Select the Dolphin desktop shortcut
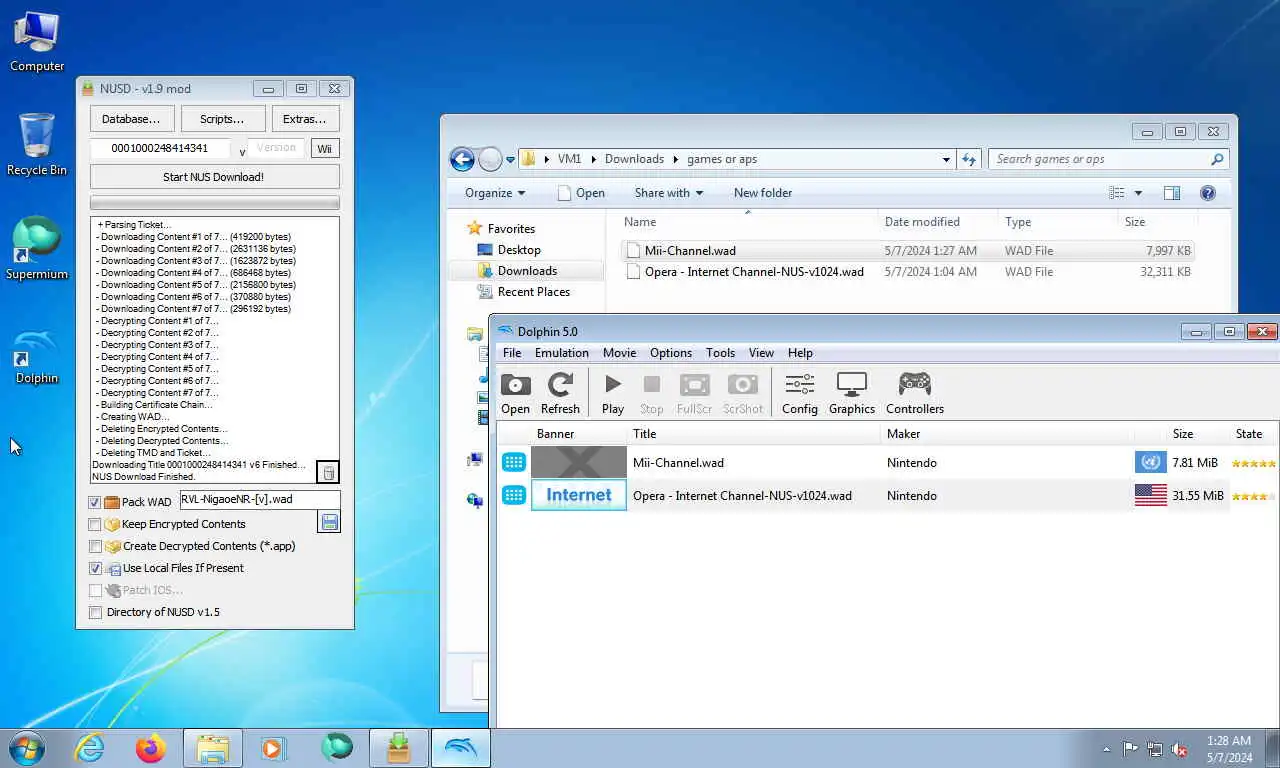1280x768 pixels. pyautogui.click(x=37, y=355)
